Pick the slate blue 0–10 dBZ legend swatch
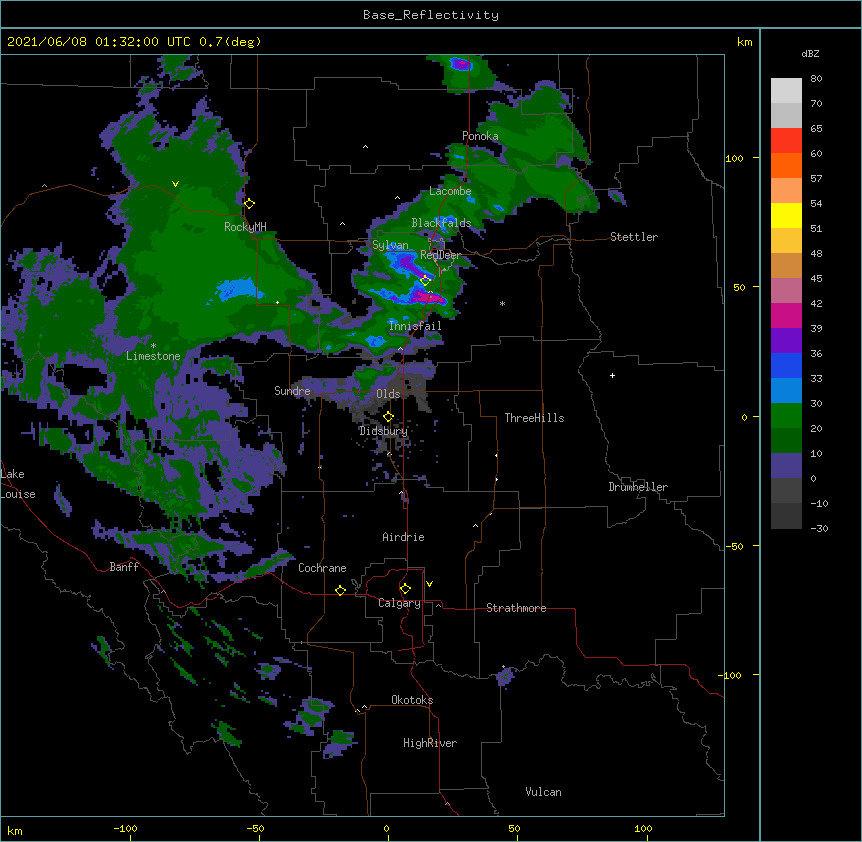 click(x=786, y=466)
